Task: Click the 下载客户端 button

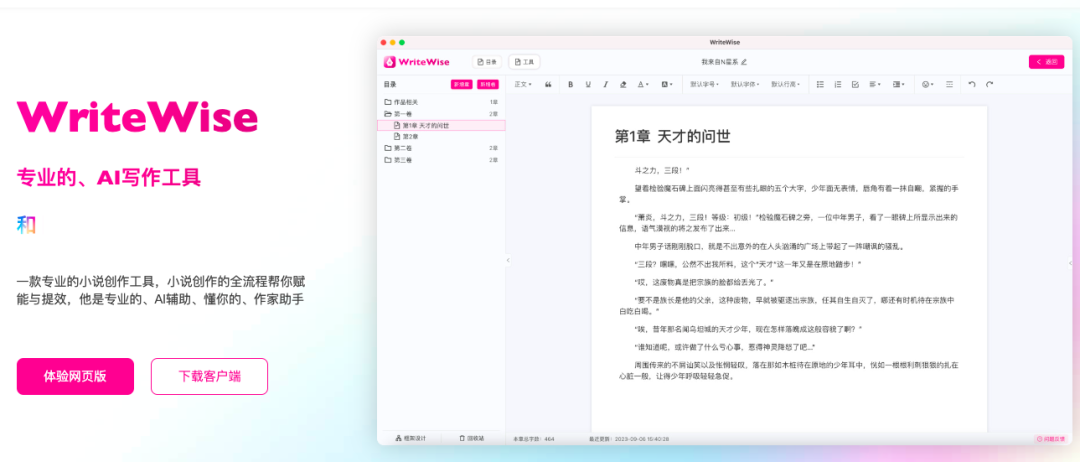Action: (x=209, y=376)
